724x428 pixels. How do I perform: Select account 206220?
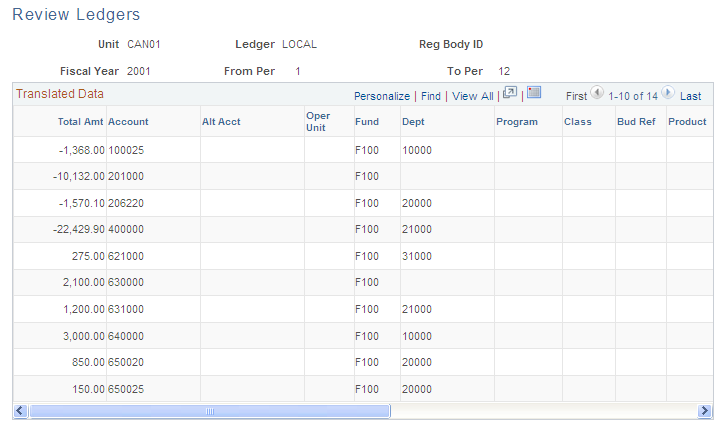126,204
